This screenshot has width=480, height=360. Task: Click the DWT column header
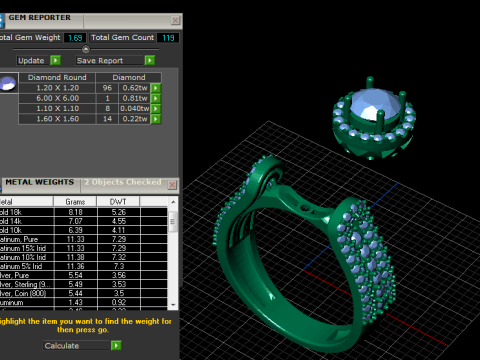(x=118, y=202)
